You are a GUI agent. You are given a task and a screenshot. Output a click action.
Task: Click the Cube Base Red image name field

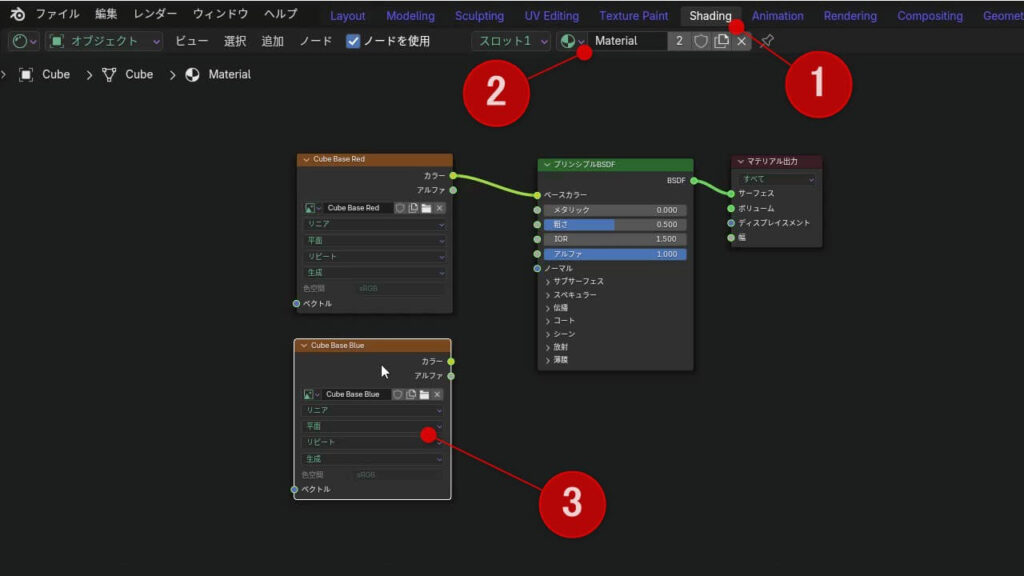358,208
